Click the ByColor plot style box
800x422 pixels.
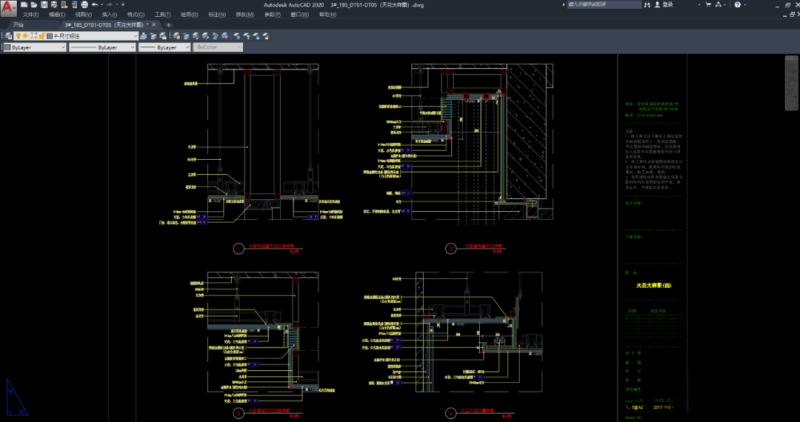218,47
